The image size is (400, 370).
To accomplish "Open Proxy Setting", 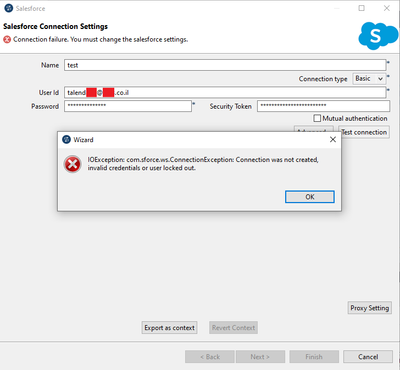I will tap(369, 308).
